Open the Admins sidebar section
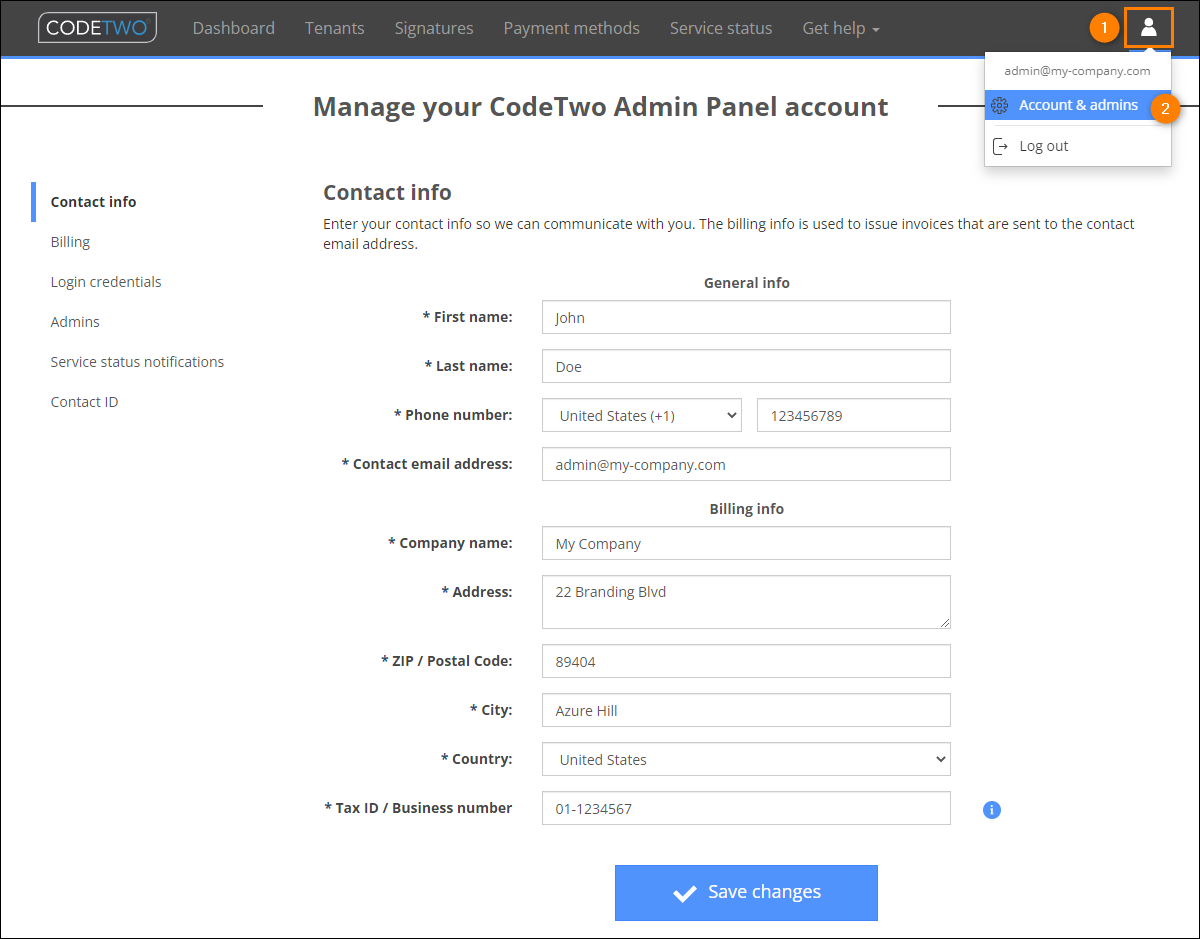1200x939 pixels. click(x=74, y=321)
